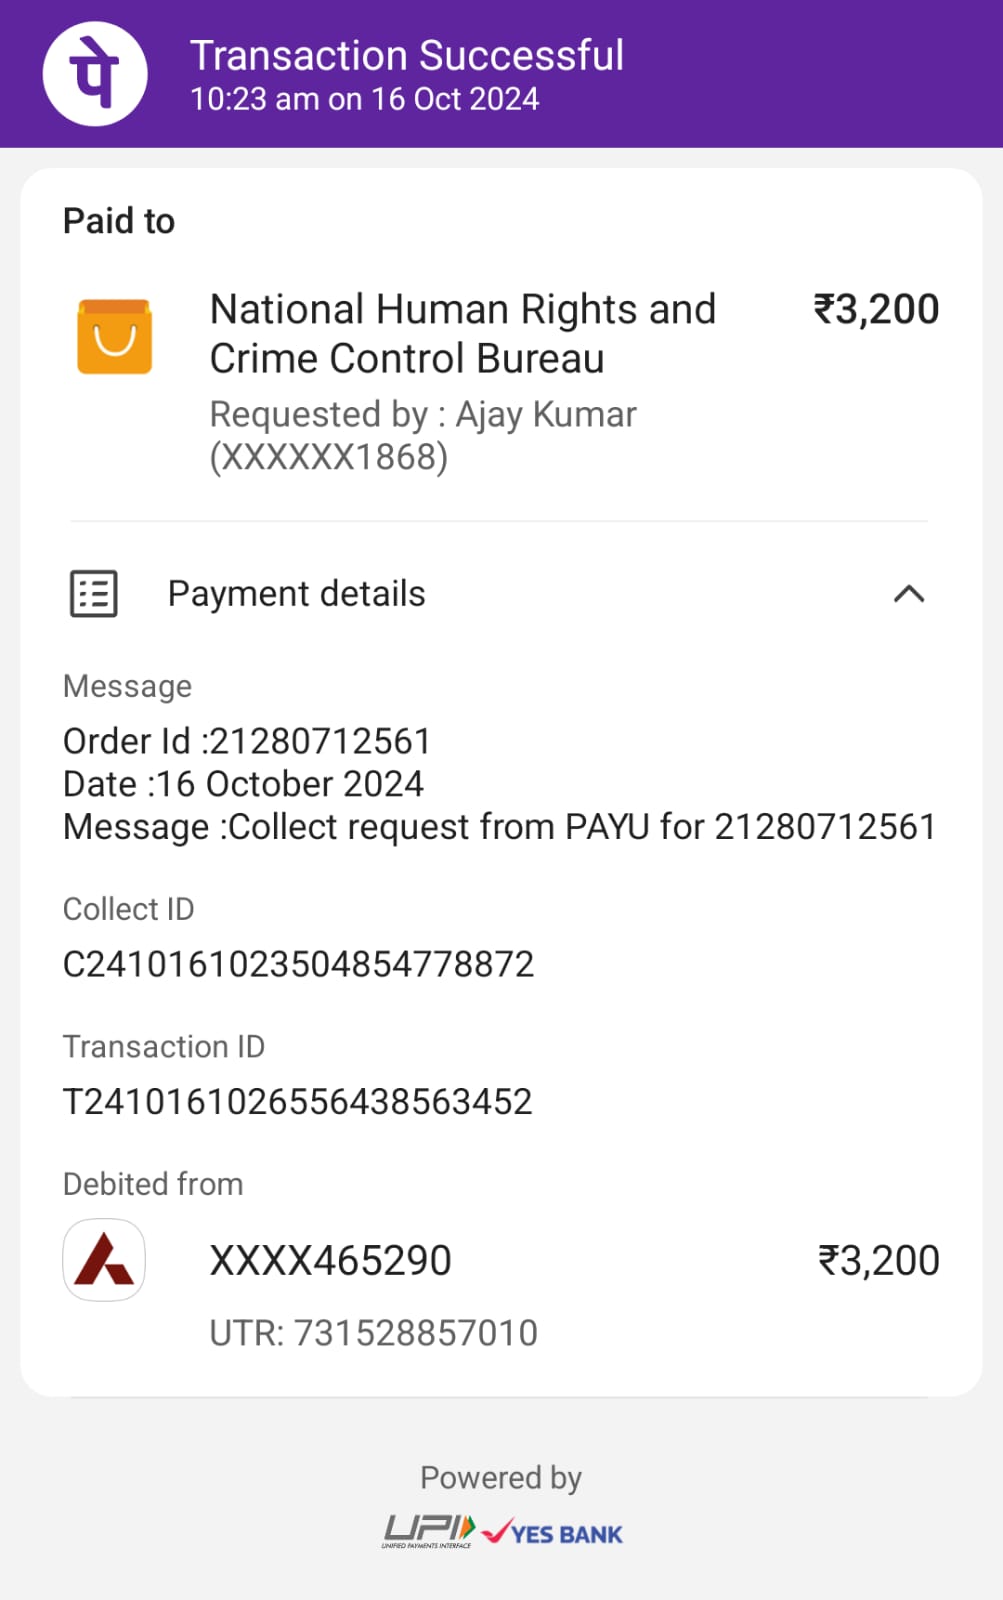
Task: Select the Transaction ID value
Action: tap(297, 1101)
